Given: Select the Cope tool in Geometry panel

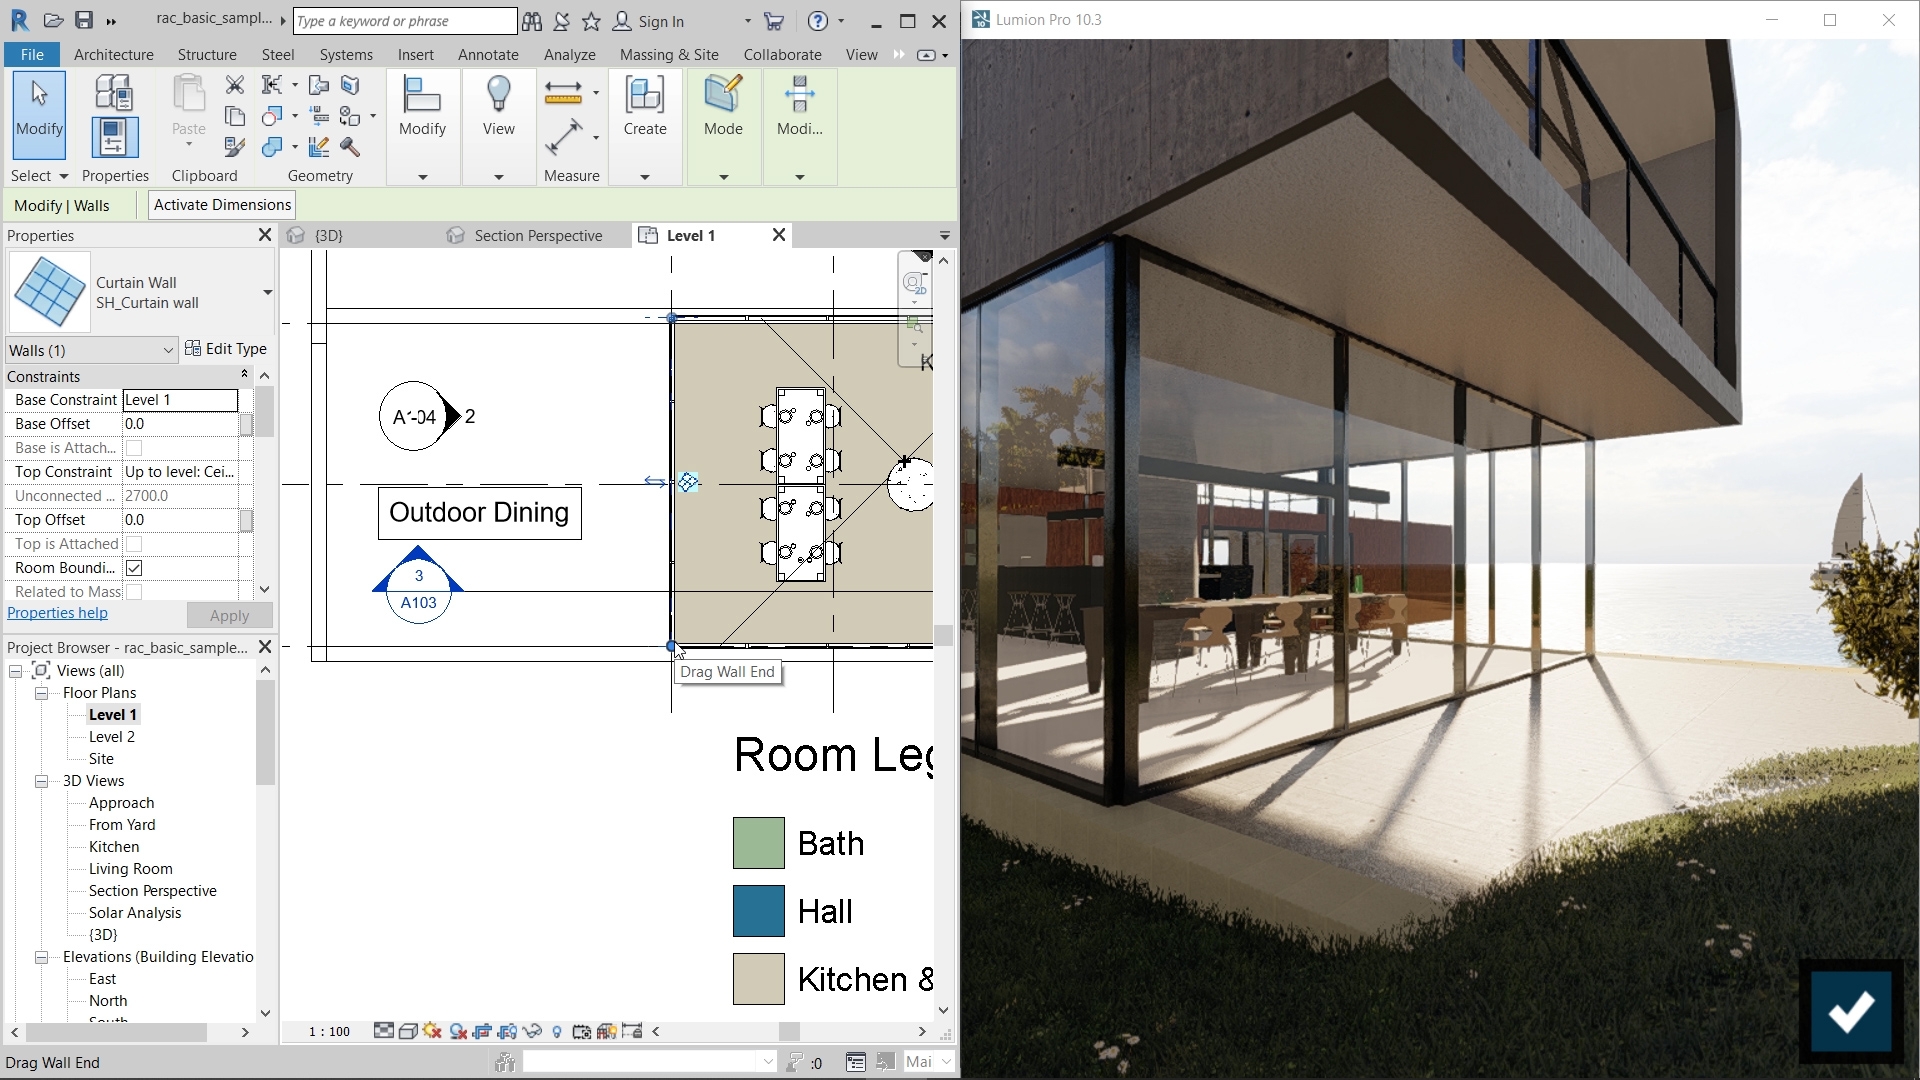Looking at the screenshot, I should 272,85.
